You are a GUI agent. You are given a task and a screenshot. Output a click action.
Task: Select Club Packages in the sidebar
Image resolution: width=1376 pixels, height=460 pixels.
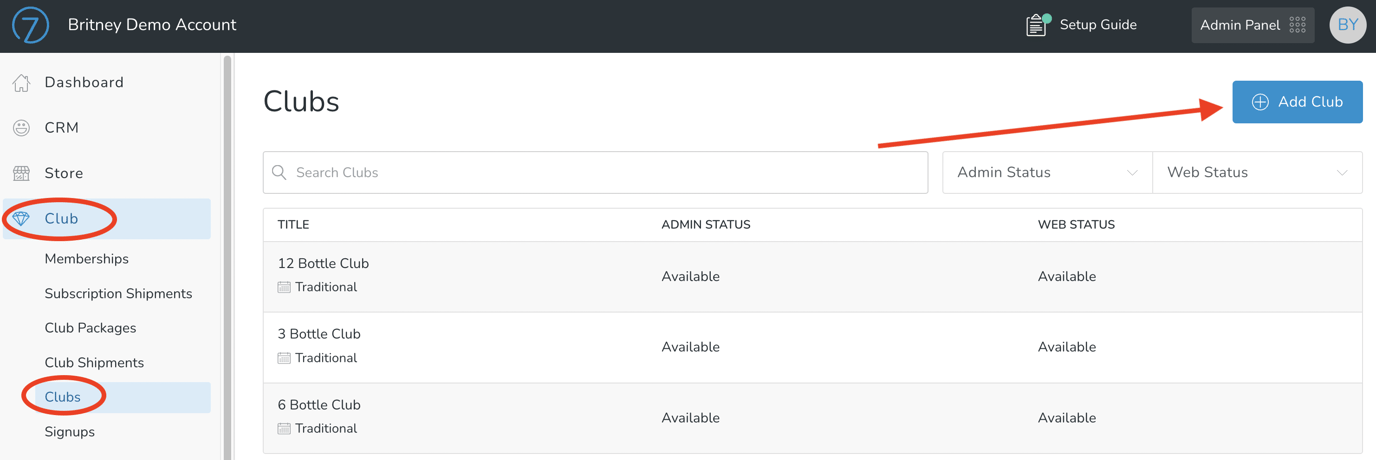(90, 328)
